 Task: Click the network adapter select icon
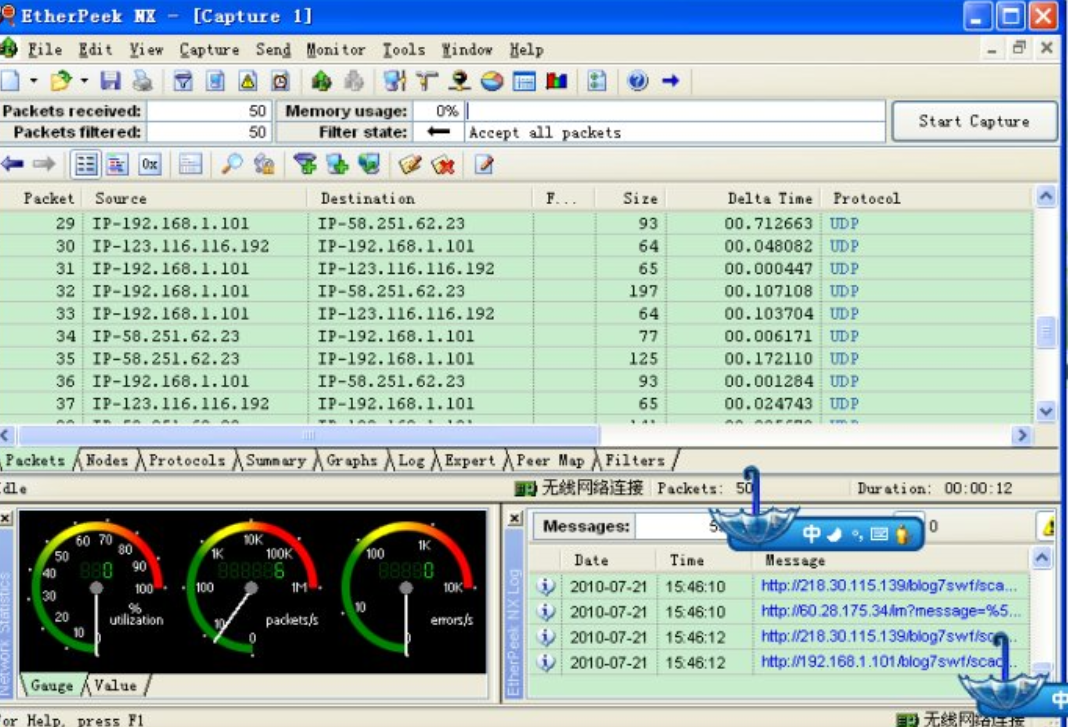click(394, 81)
